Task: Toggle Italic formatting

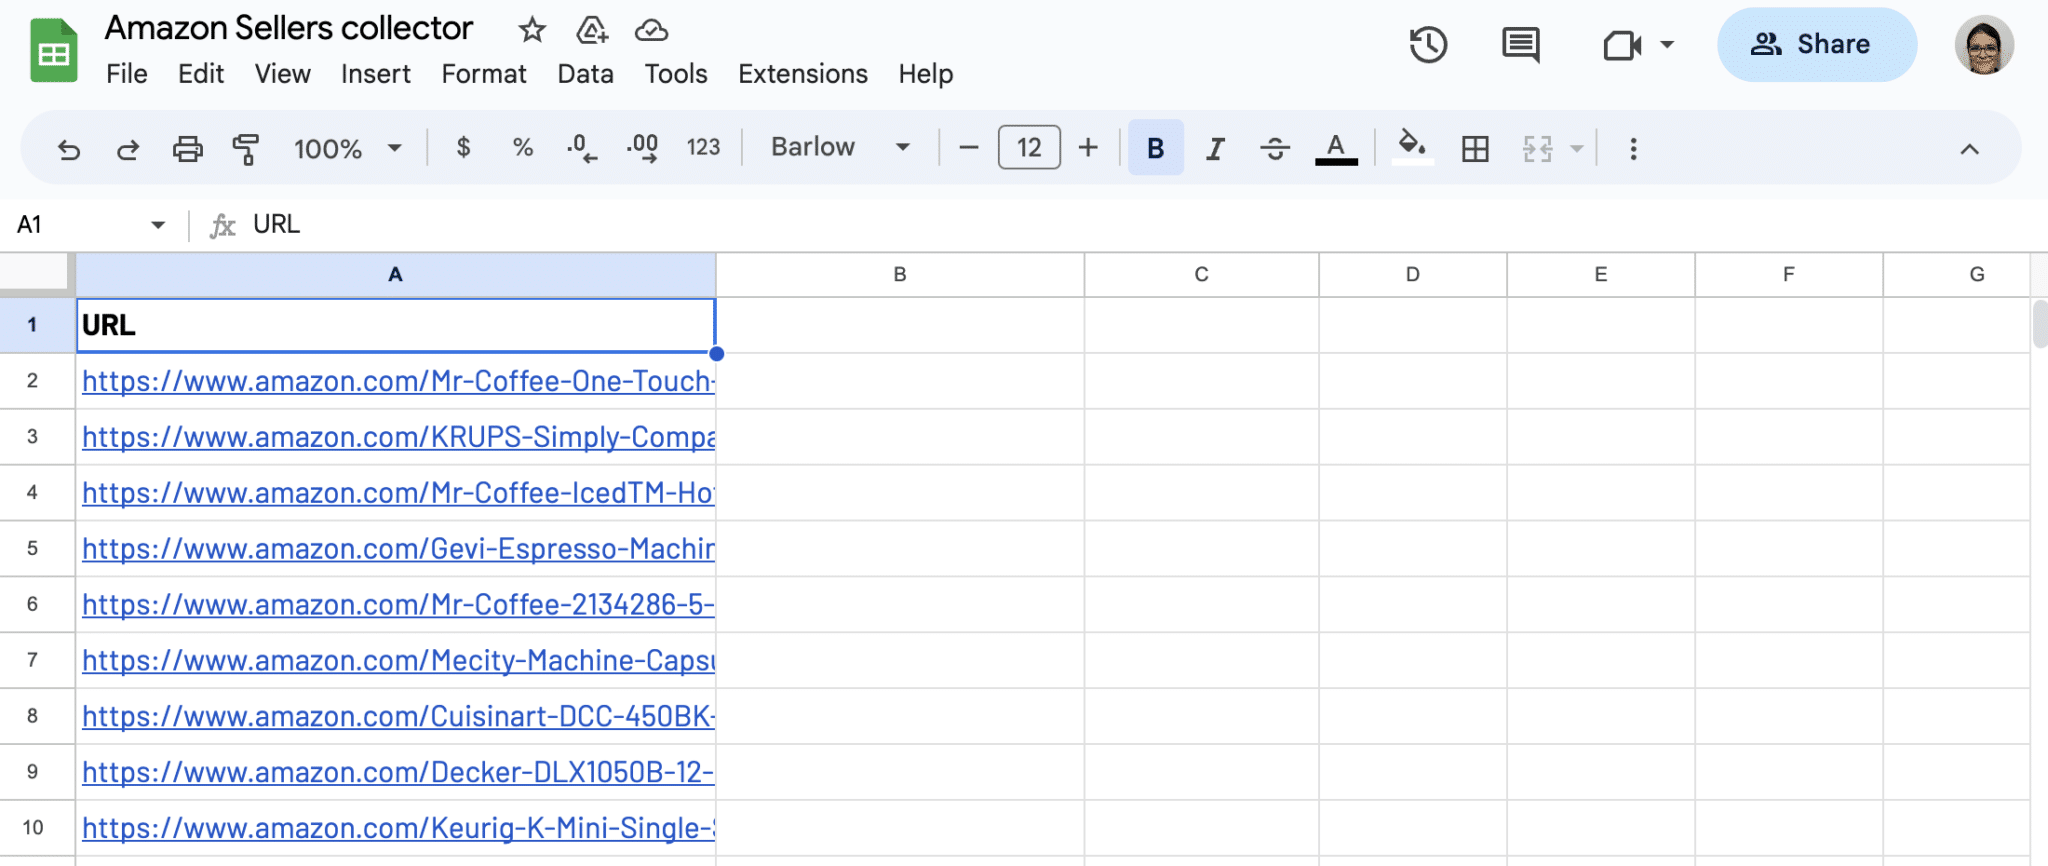Action: click(x=1215, y=149)
